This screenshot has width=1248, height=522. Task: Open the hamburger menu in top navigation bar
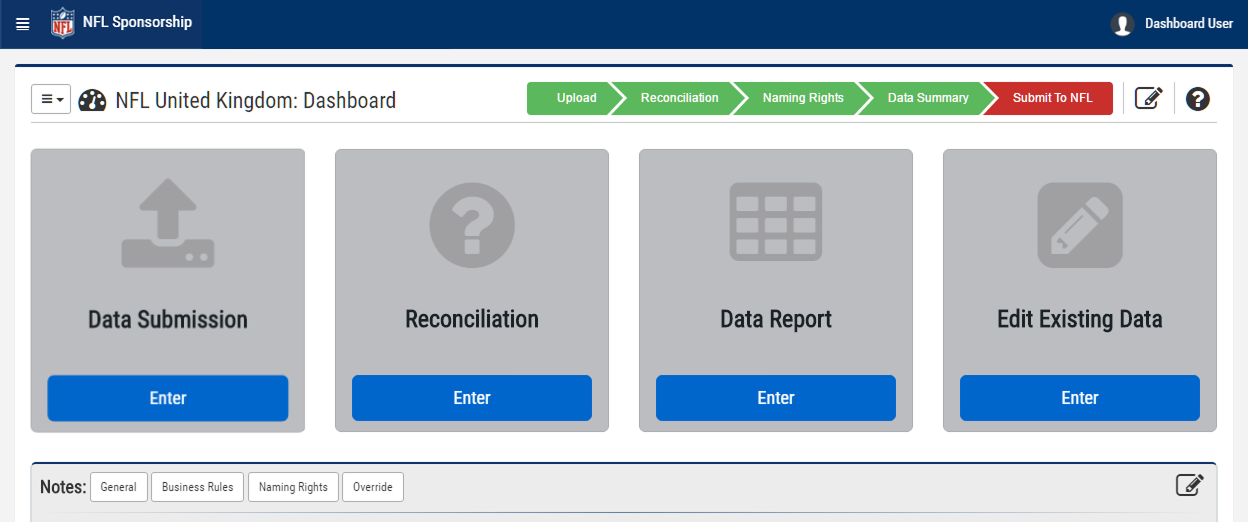click(23, 24)
